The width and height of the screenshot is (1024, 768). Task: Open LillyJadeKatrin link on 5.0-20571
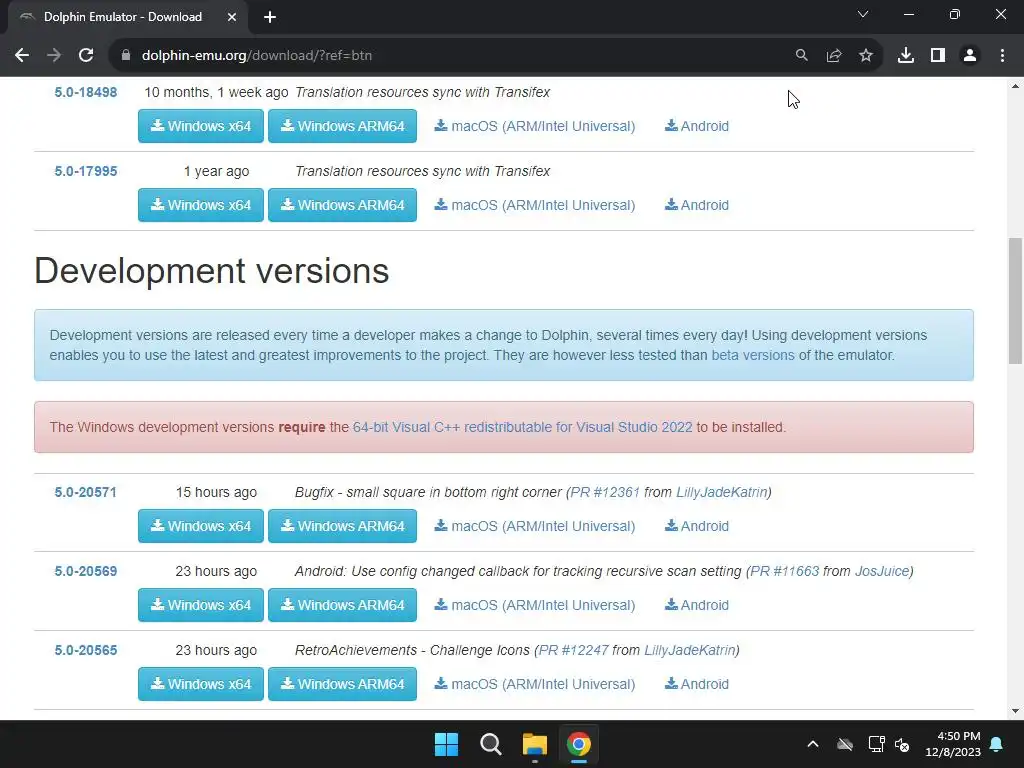pyautogui.click(x=722, y=492)
